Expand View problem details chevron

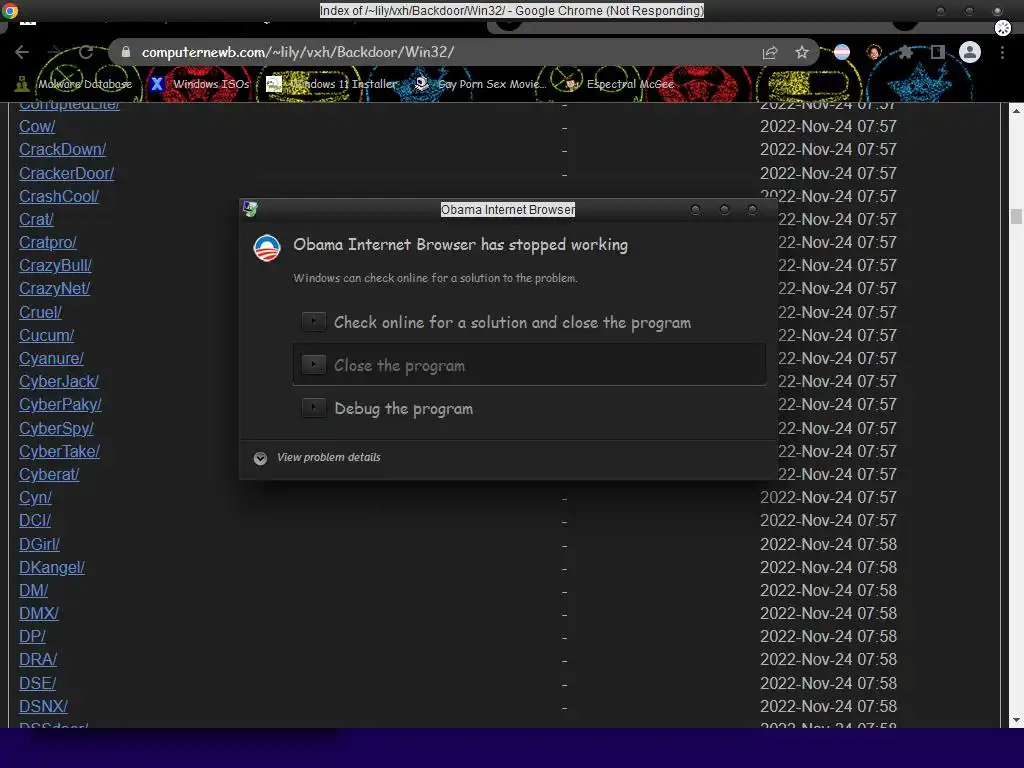[x=260, y=458]
